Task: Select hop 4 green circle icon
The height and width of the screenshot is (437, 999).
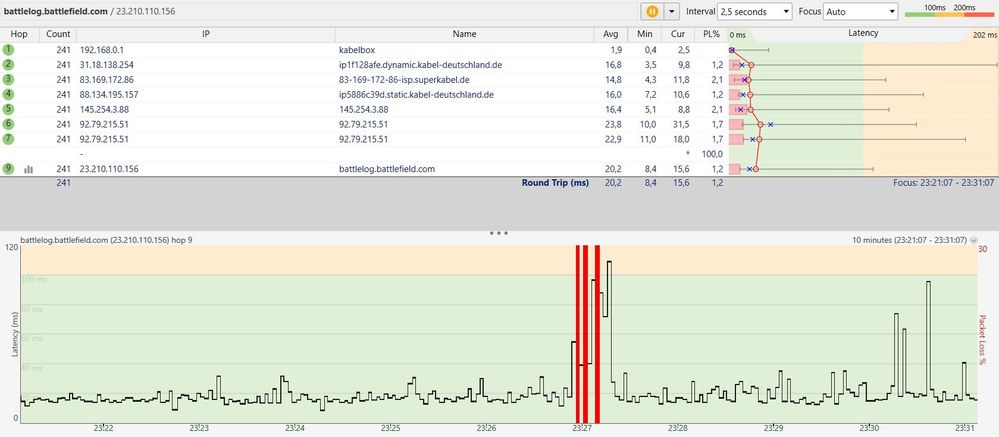Action: [x=8, y=94]
